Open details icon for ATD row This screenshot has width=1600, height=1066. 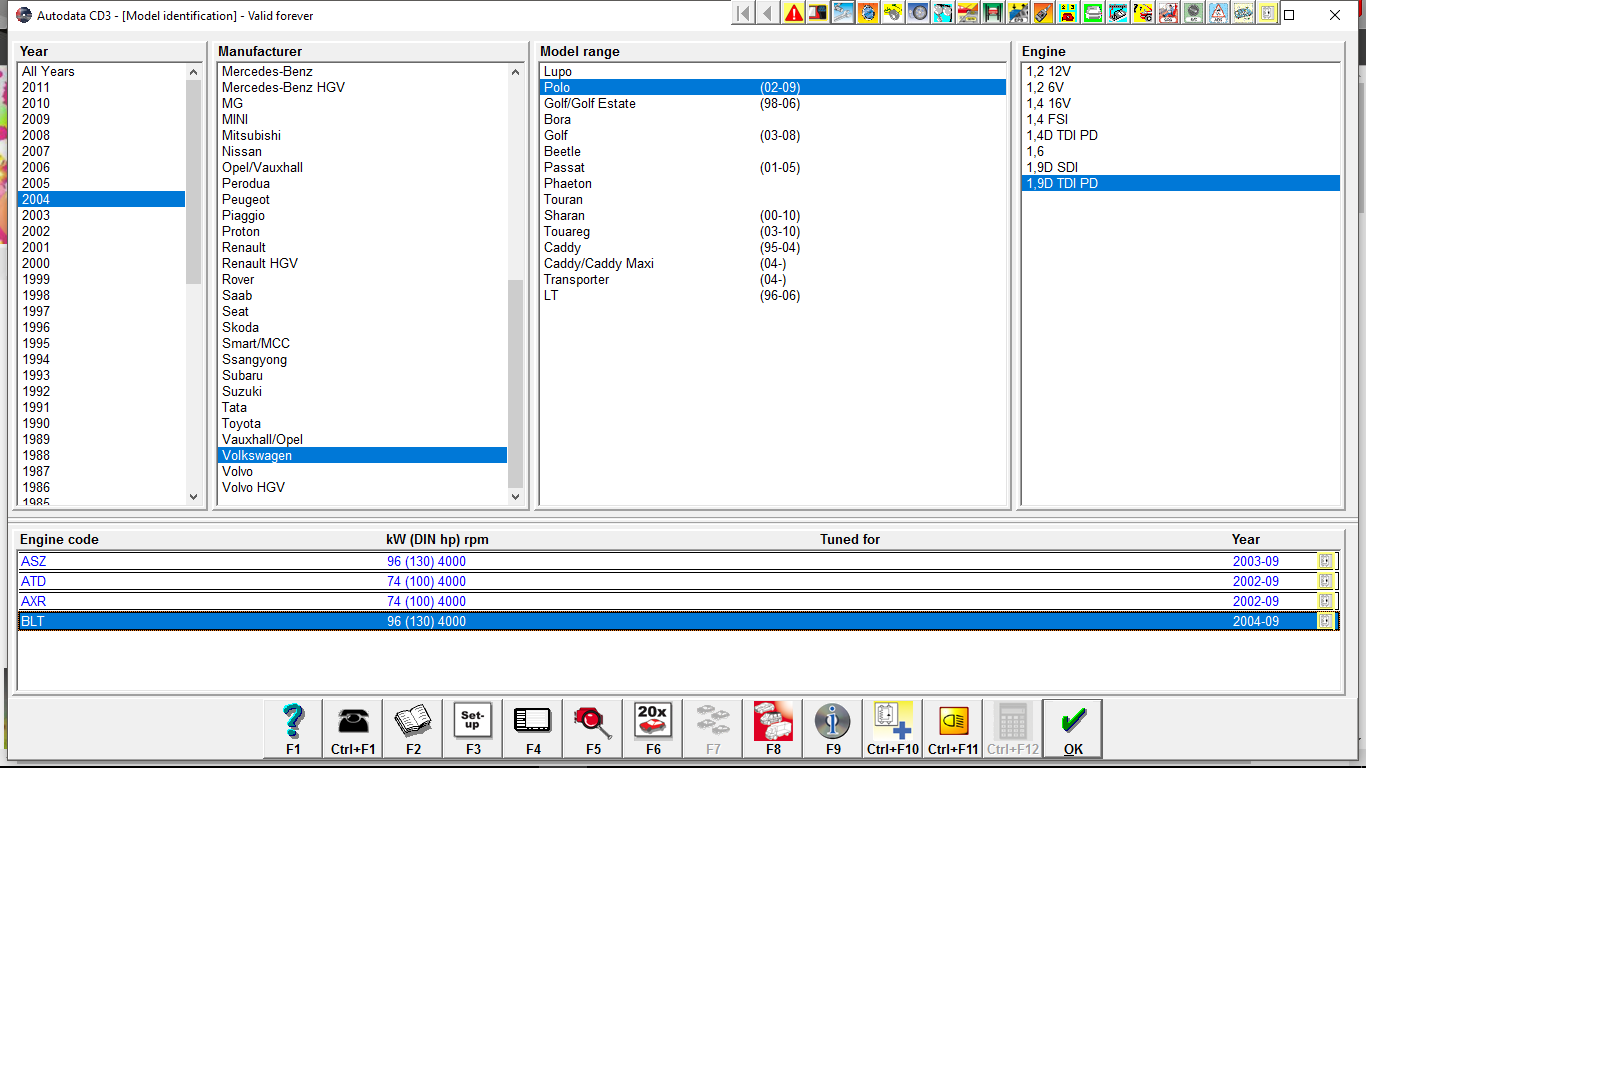coord(1325,581)
